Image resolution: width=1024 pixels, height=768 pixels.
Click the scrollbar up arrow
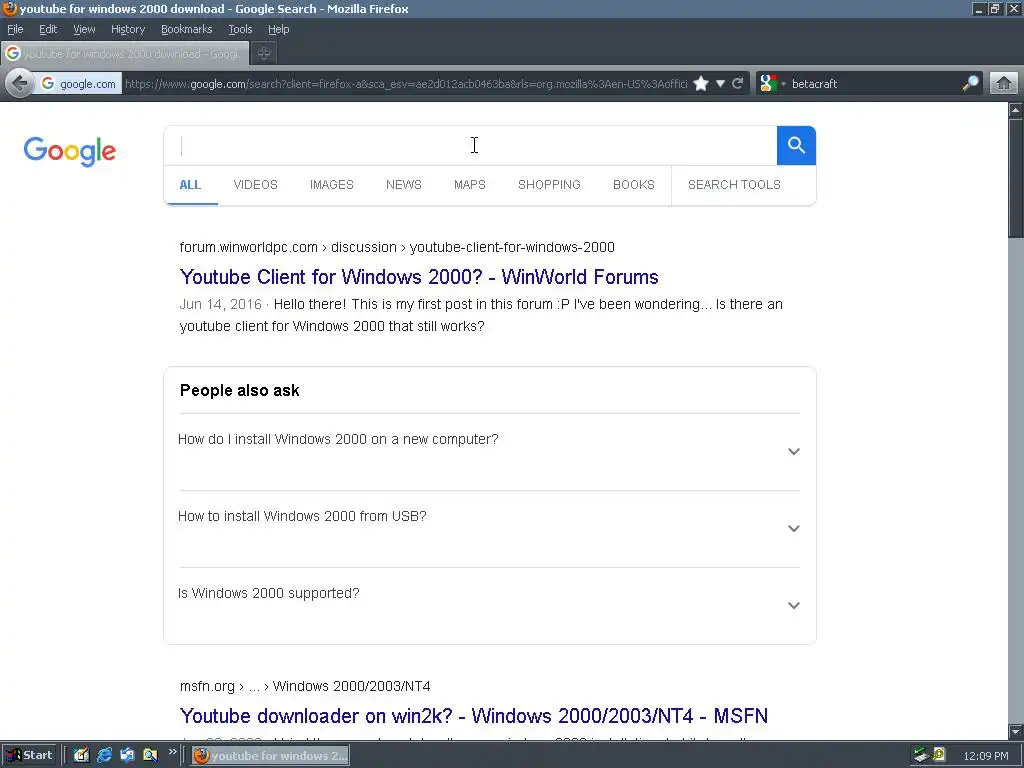[1016, 110]
